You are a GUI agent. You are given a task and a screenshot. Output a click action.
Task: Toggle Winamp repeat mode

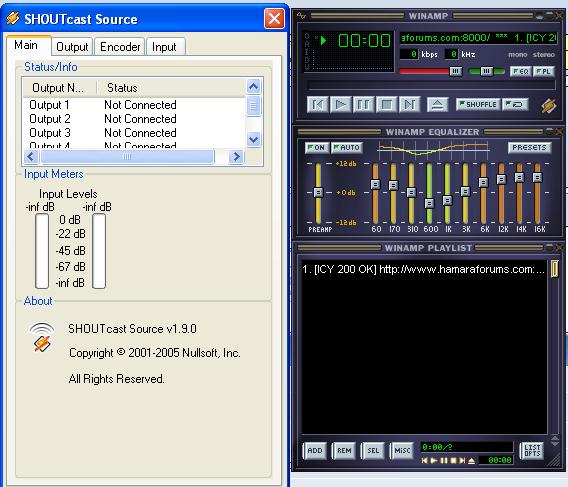[515, 104]
